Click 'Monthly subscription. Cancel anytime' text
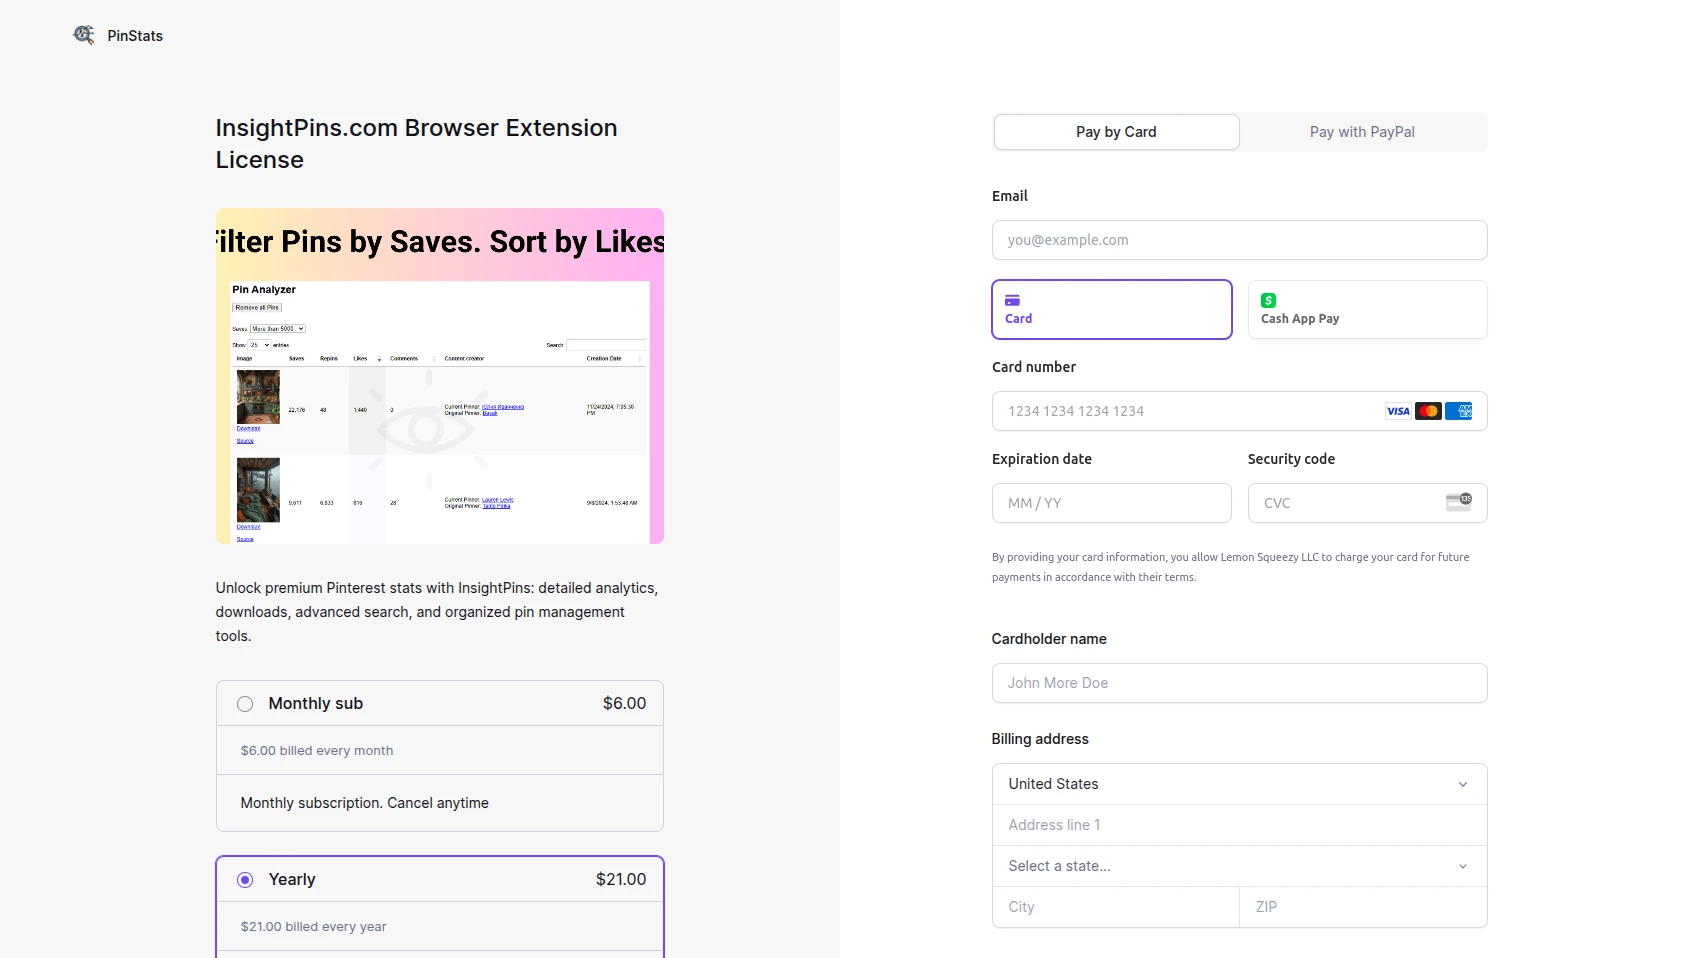 [x=364, y=803]
